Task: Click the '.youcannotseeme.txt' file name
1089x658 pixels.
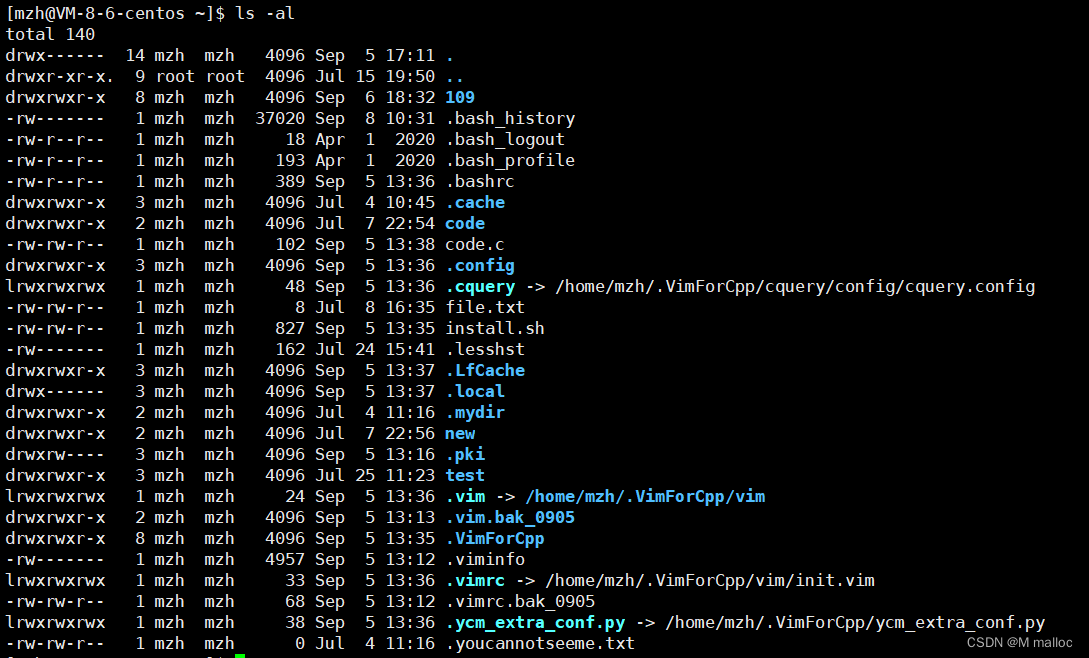Action: click(x=540, y=643)
